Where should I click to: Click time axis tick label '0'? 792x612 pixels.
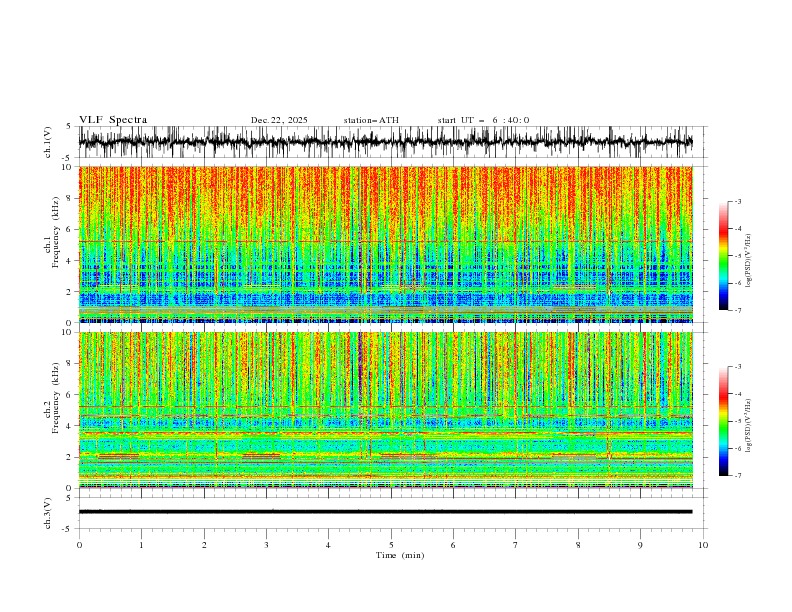click(79, 545)
